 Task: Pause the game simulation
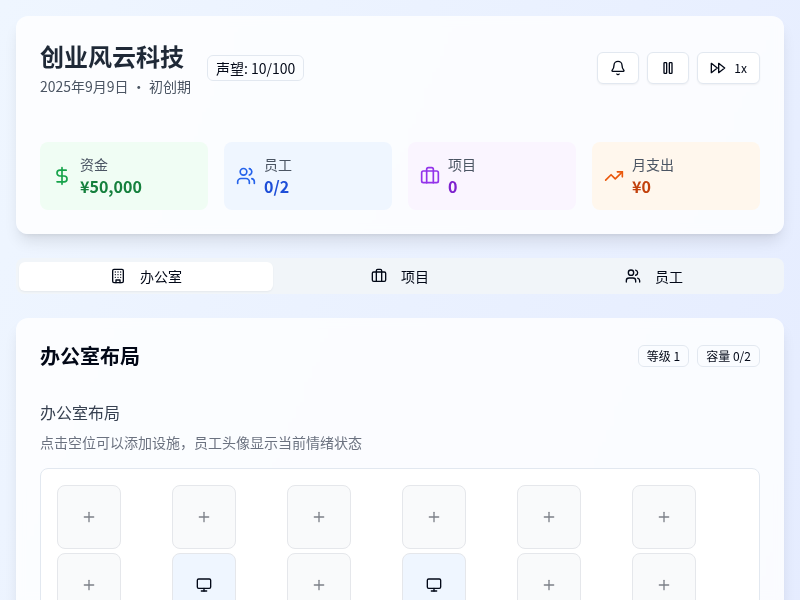(x=668, y=68)
